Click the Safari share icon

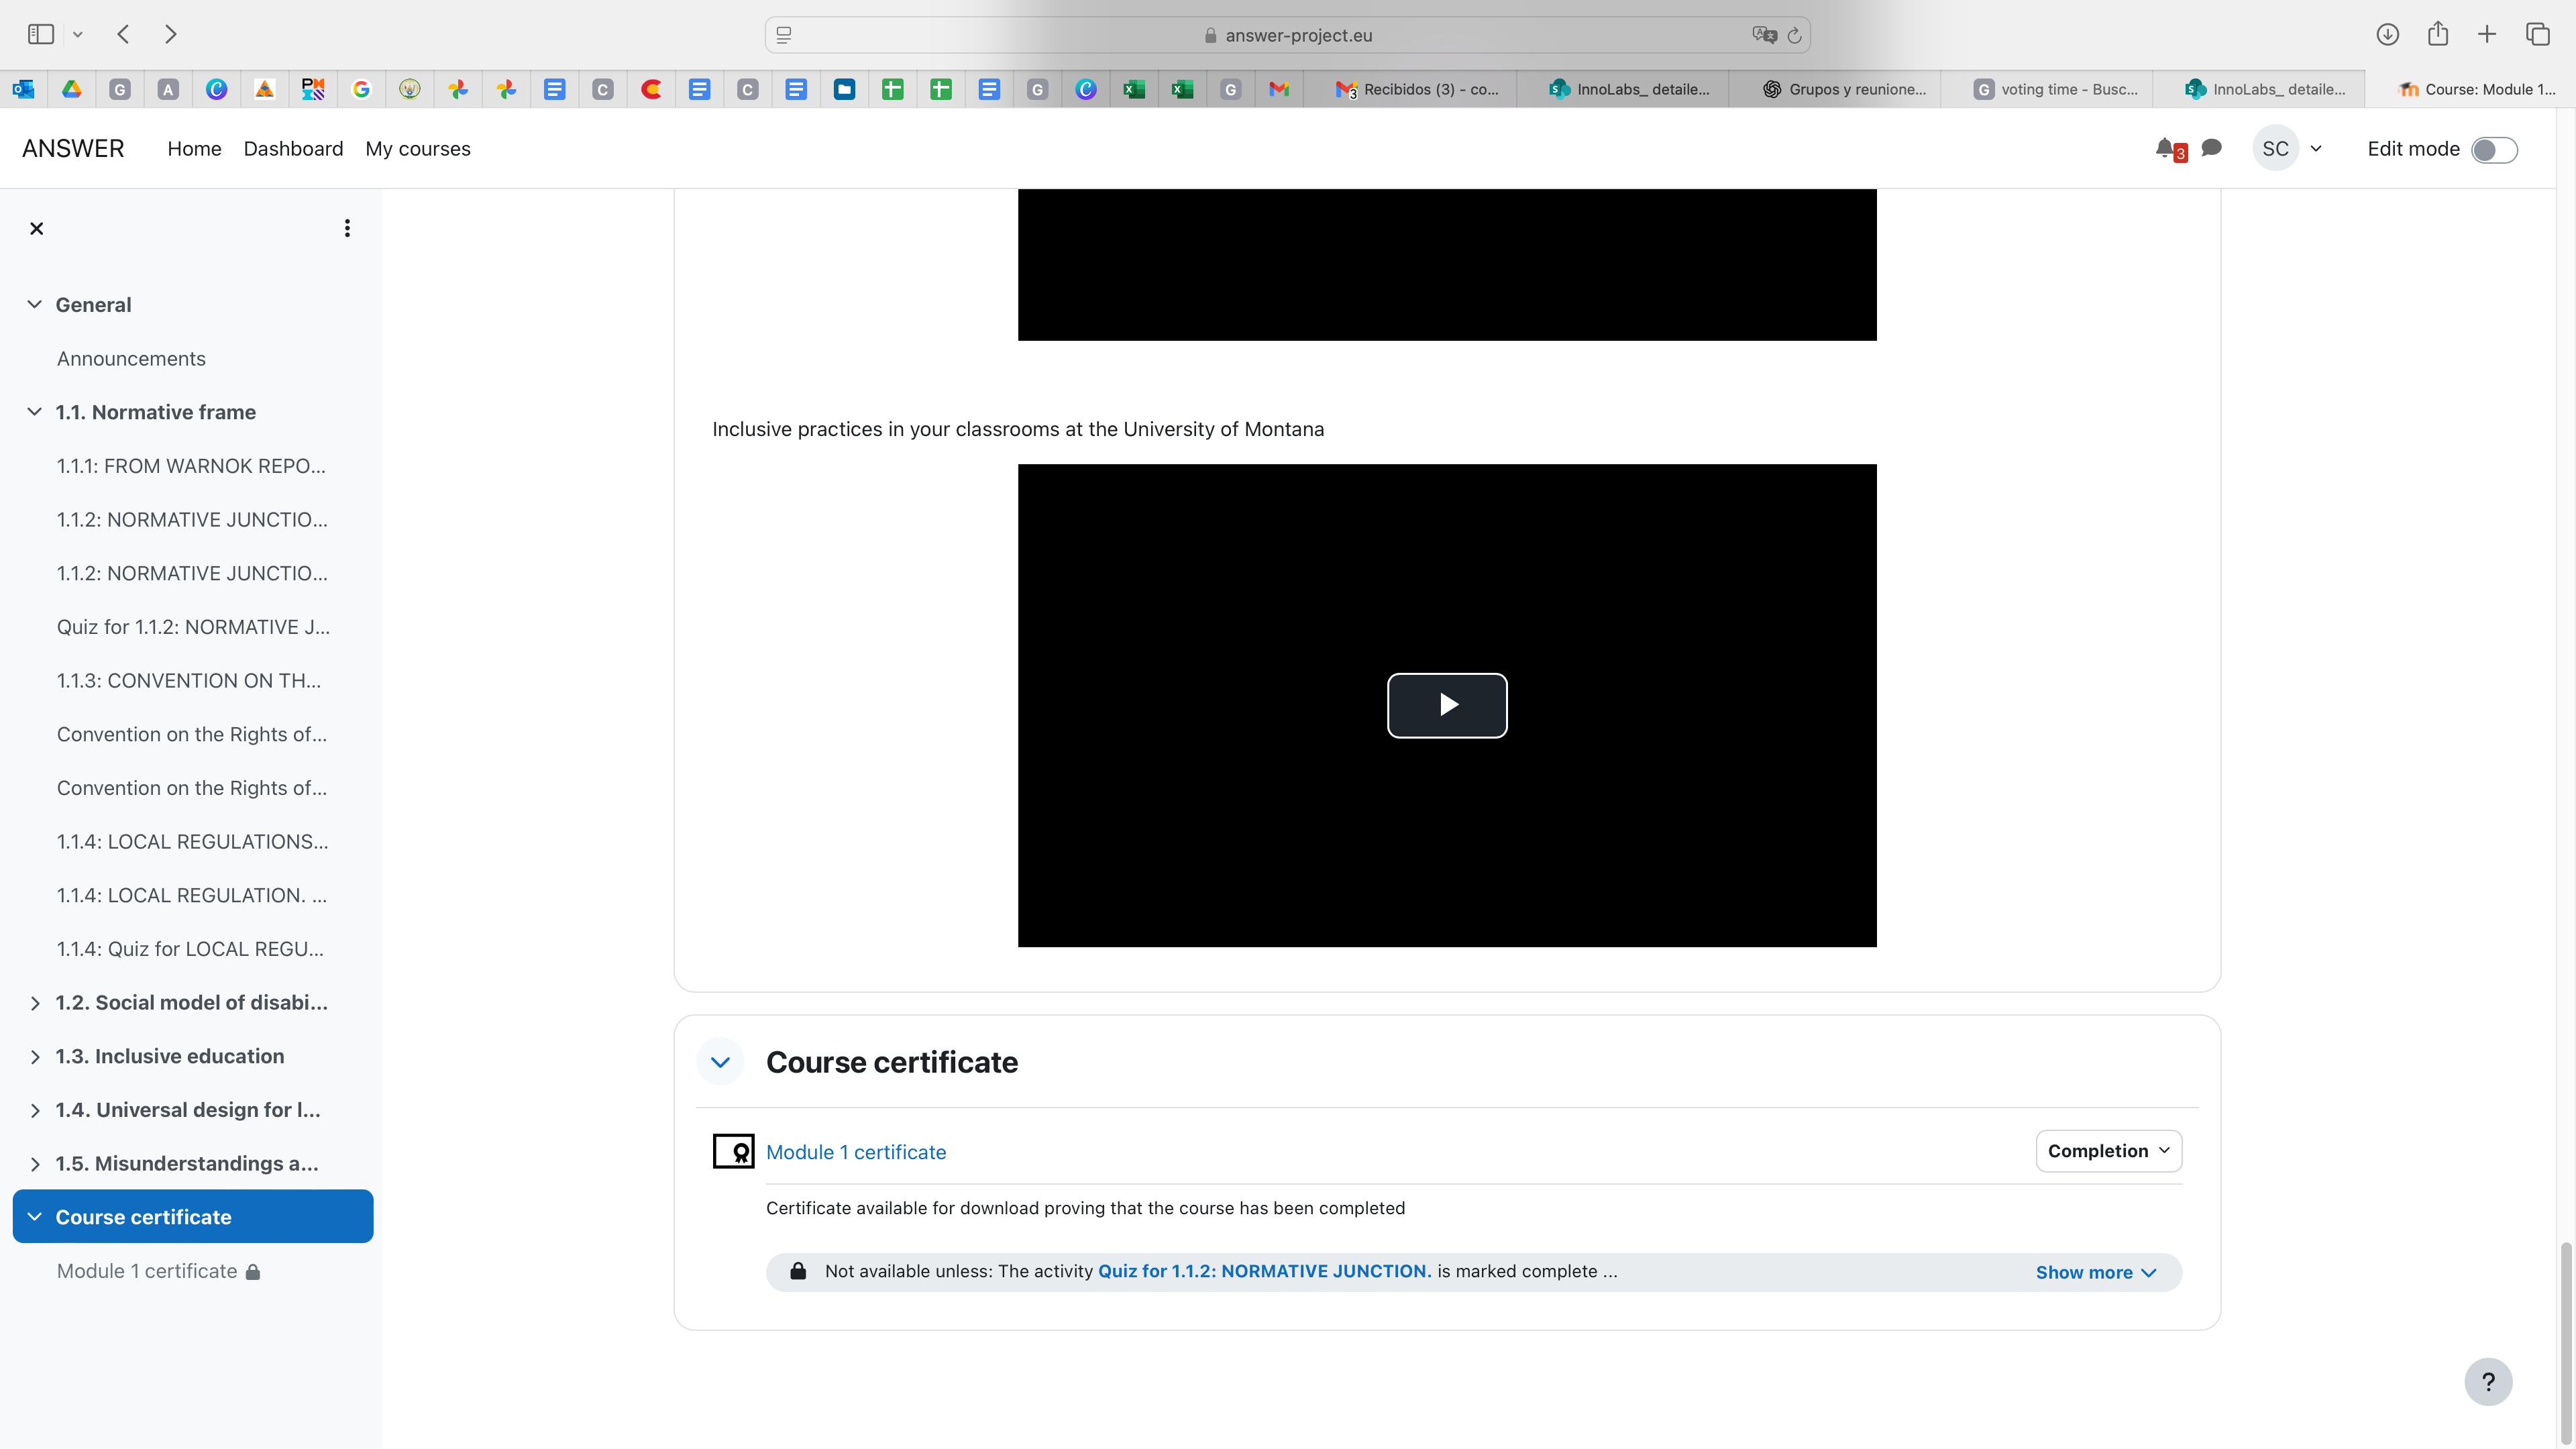point(2438,34)
